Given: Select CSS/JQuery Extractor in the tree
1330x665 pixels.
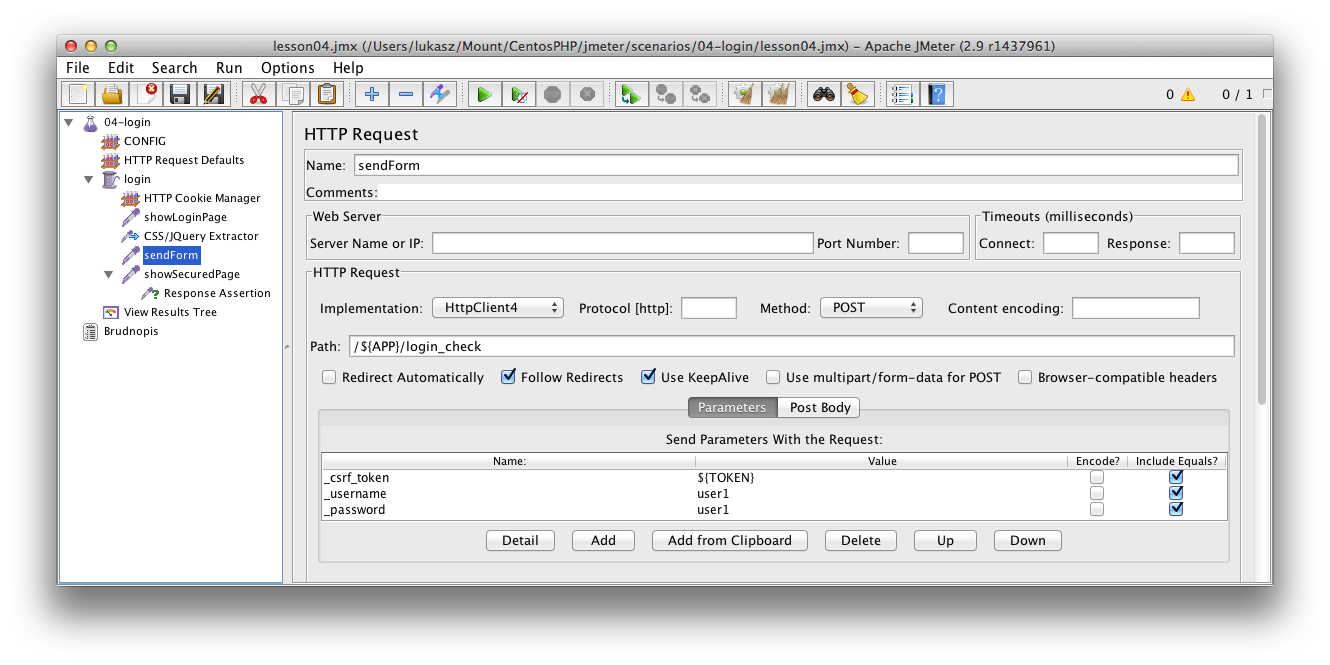Looking at the screenshot, I should tap(201, 236).
